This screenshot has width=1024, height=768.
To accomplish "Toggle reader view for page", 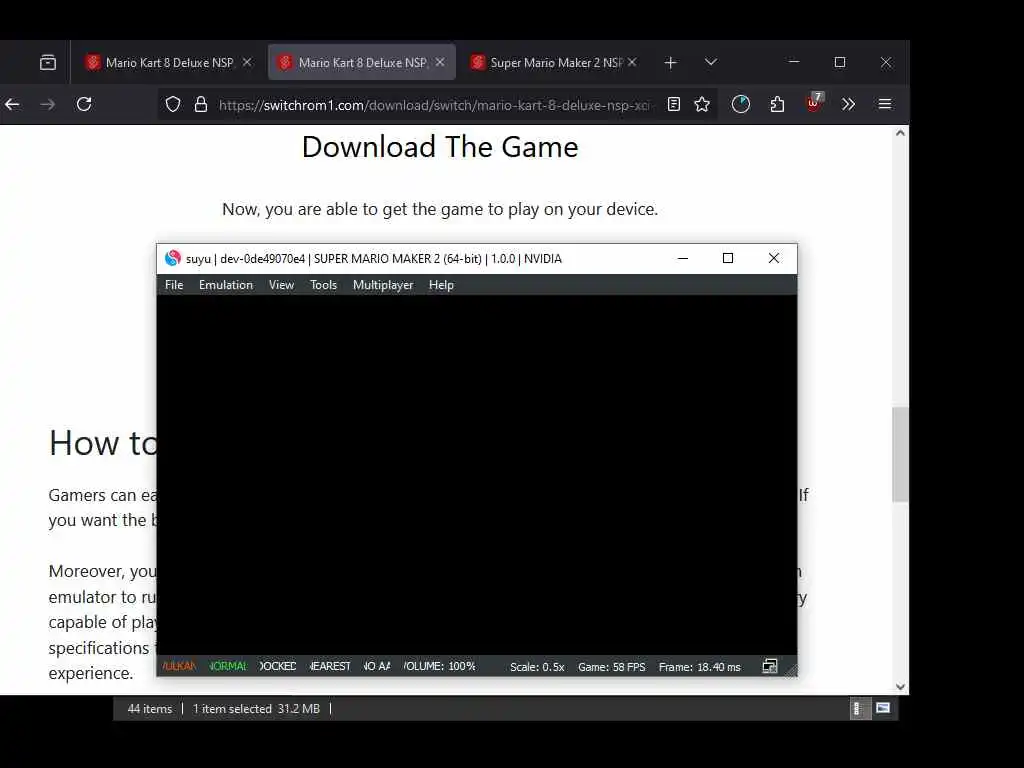I will tap(674, 104).
